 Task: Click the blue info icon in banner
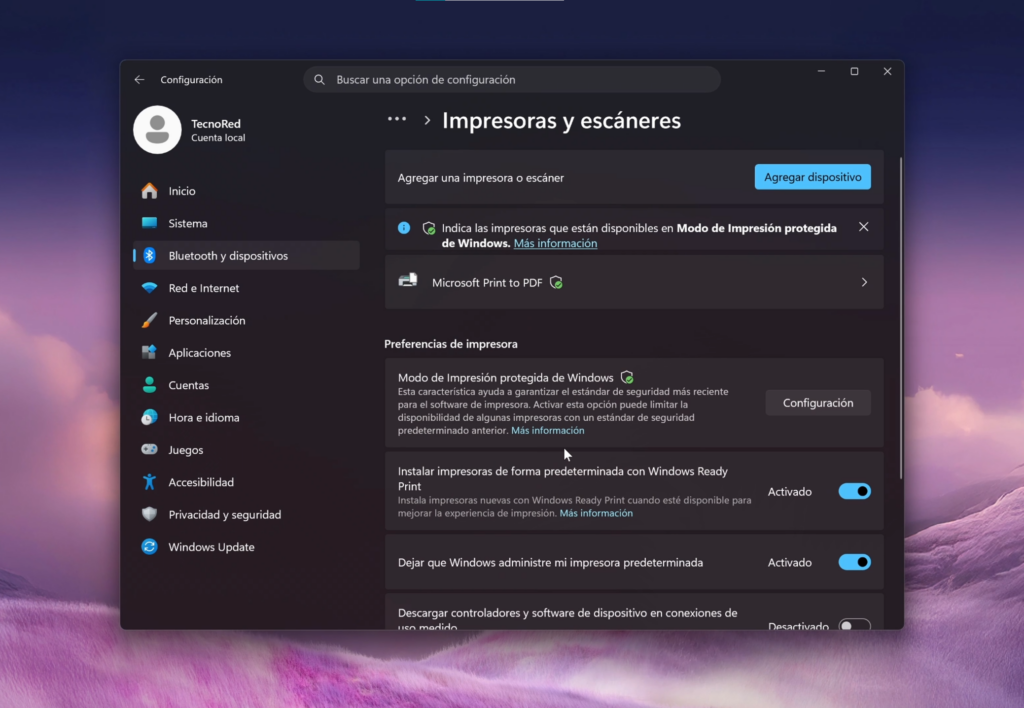(404, 228)
